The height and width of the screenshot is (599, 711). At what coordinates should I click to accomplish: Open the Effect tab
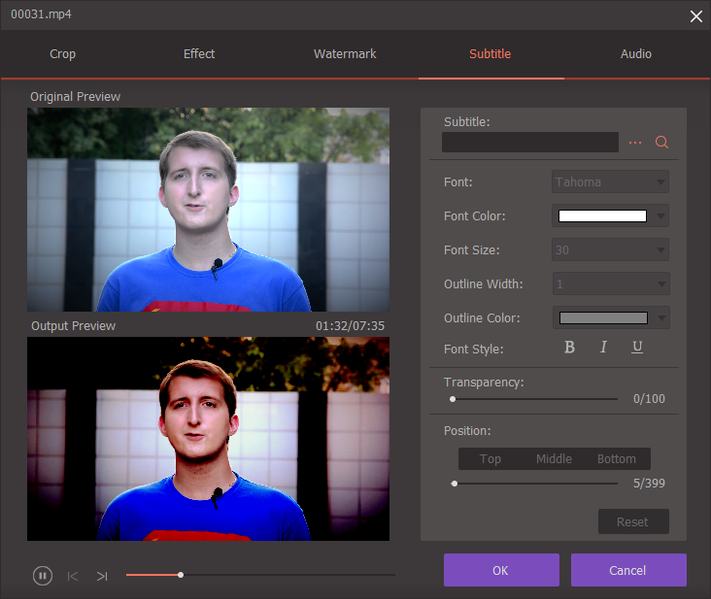tap(199, 54)
